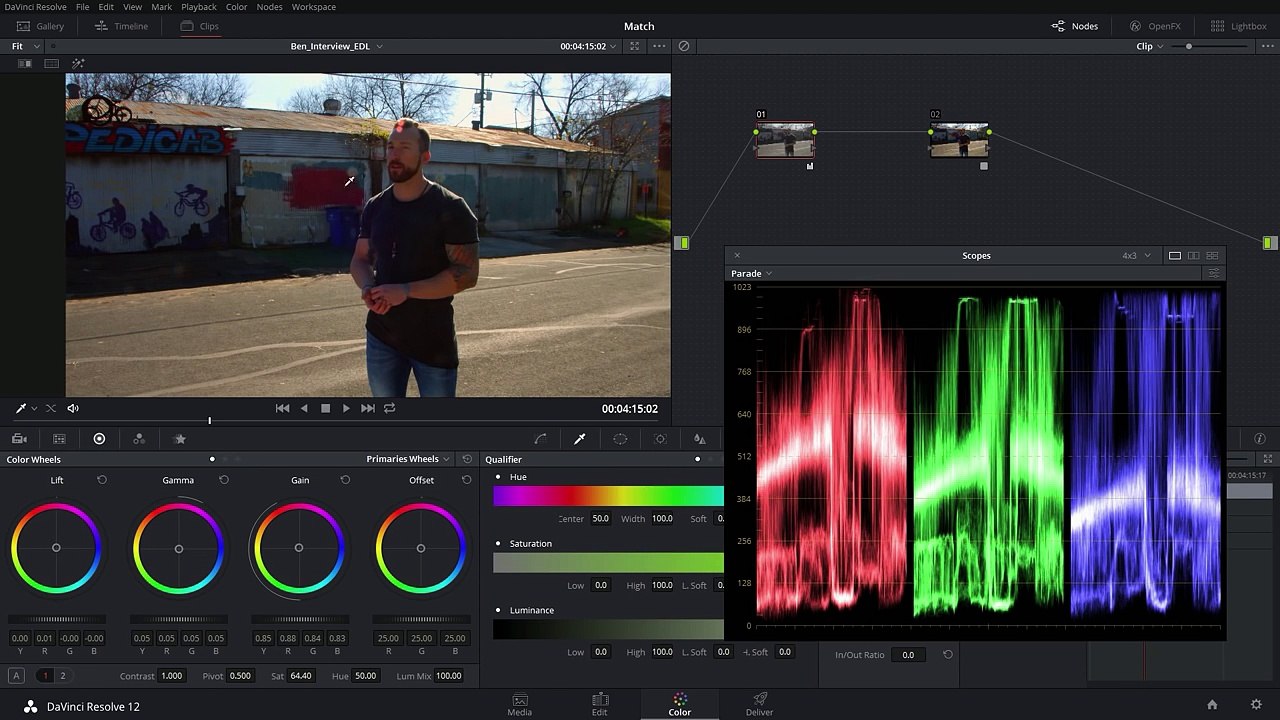Open the RGB Mixer palette icon
1280x720 pixels.
139,439
